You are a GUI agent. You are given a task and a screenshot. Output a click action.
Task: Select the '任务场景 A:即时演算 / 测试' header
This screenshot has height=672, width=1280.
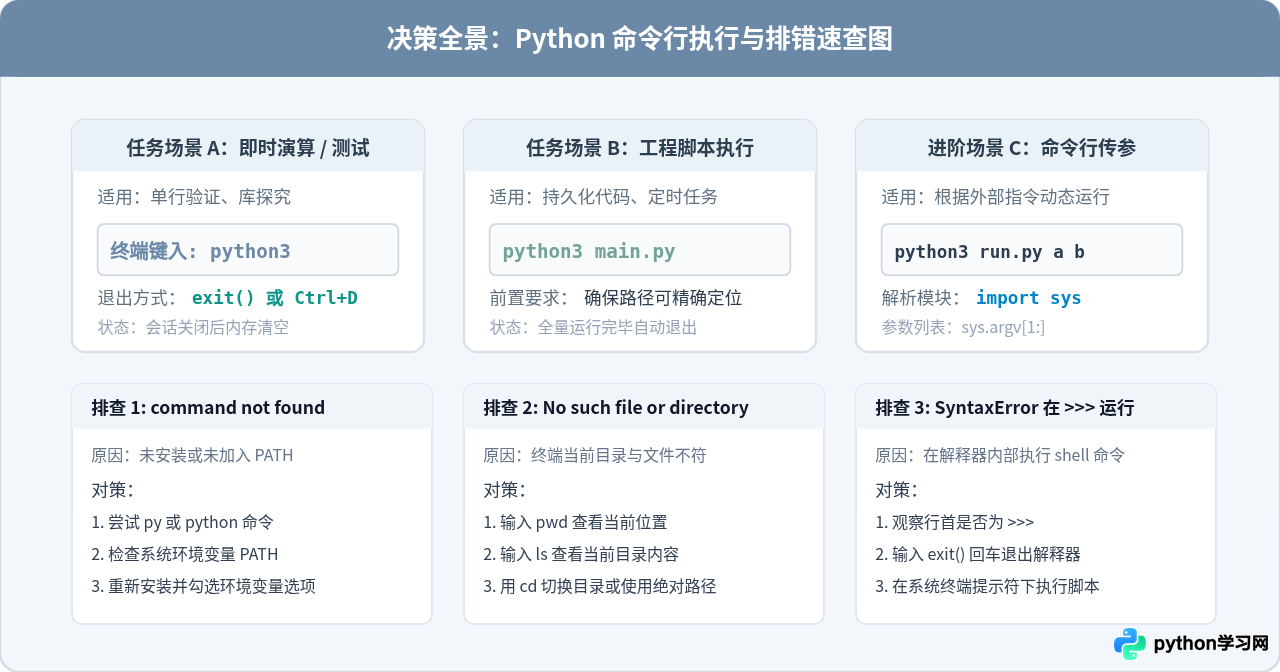(248, 148)
